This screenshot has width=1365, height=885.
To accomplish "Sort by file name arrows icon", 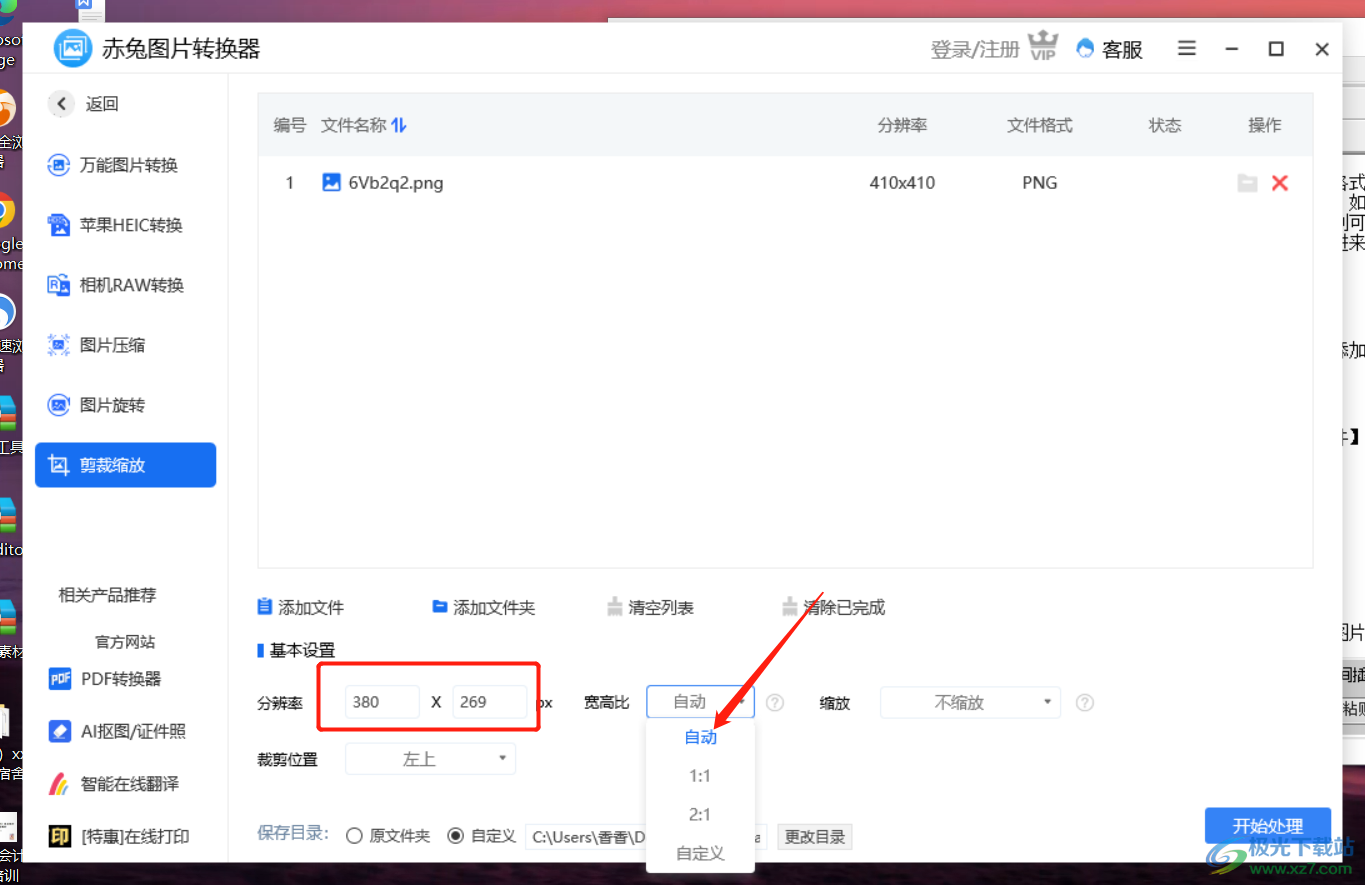I will click(x=399, y=125).
